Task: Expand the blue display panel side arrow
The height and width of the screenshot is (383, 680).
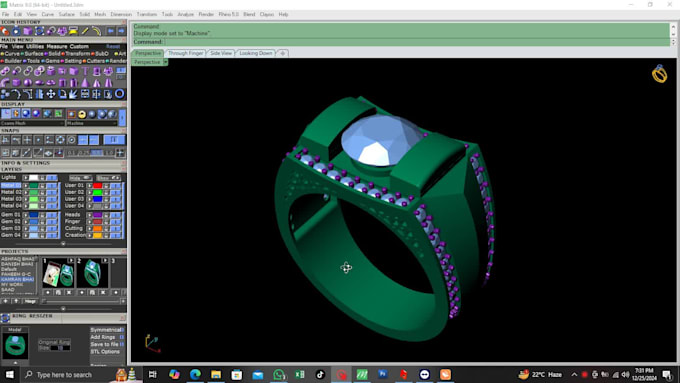Action: [x=122, y=118]
